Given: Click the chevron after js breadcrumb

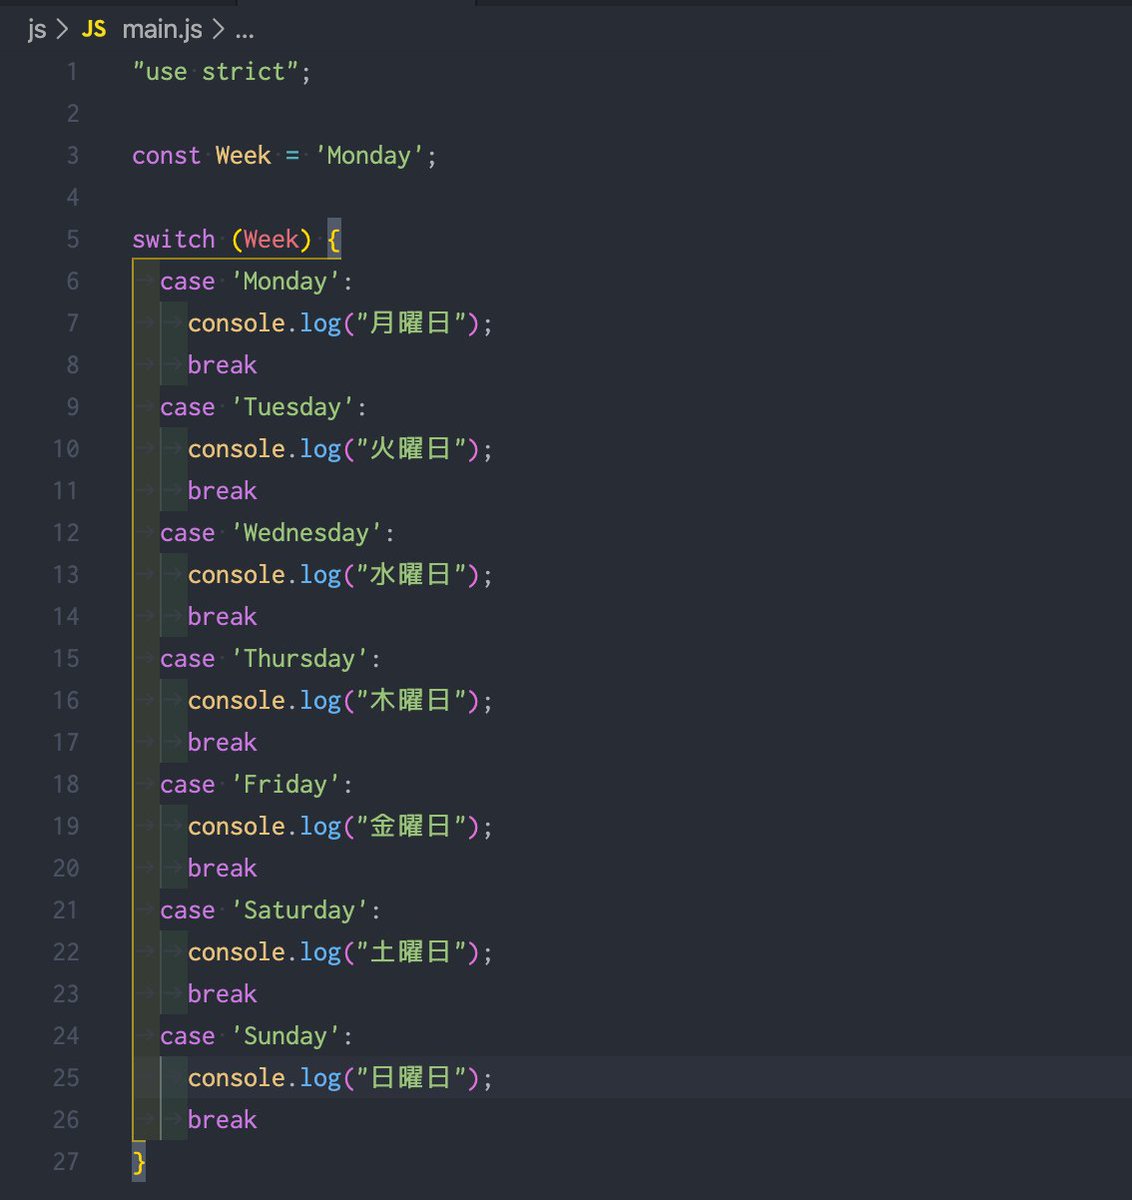Looking at the screenshot, I should (x=62, y=30).
